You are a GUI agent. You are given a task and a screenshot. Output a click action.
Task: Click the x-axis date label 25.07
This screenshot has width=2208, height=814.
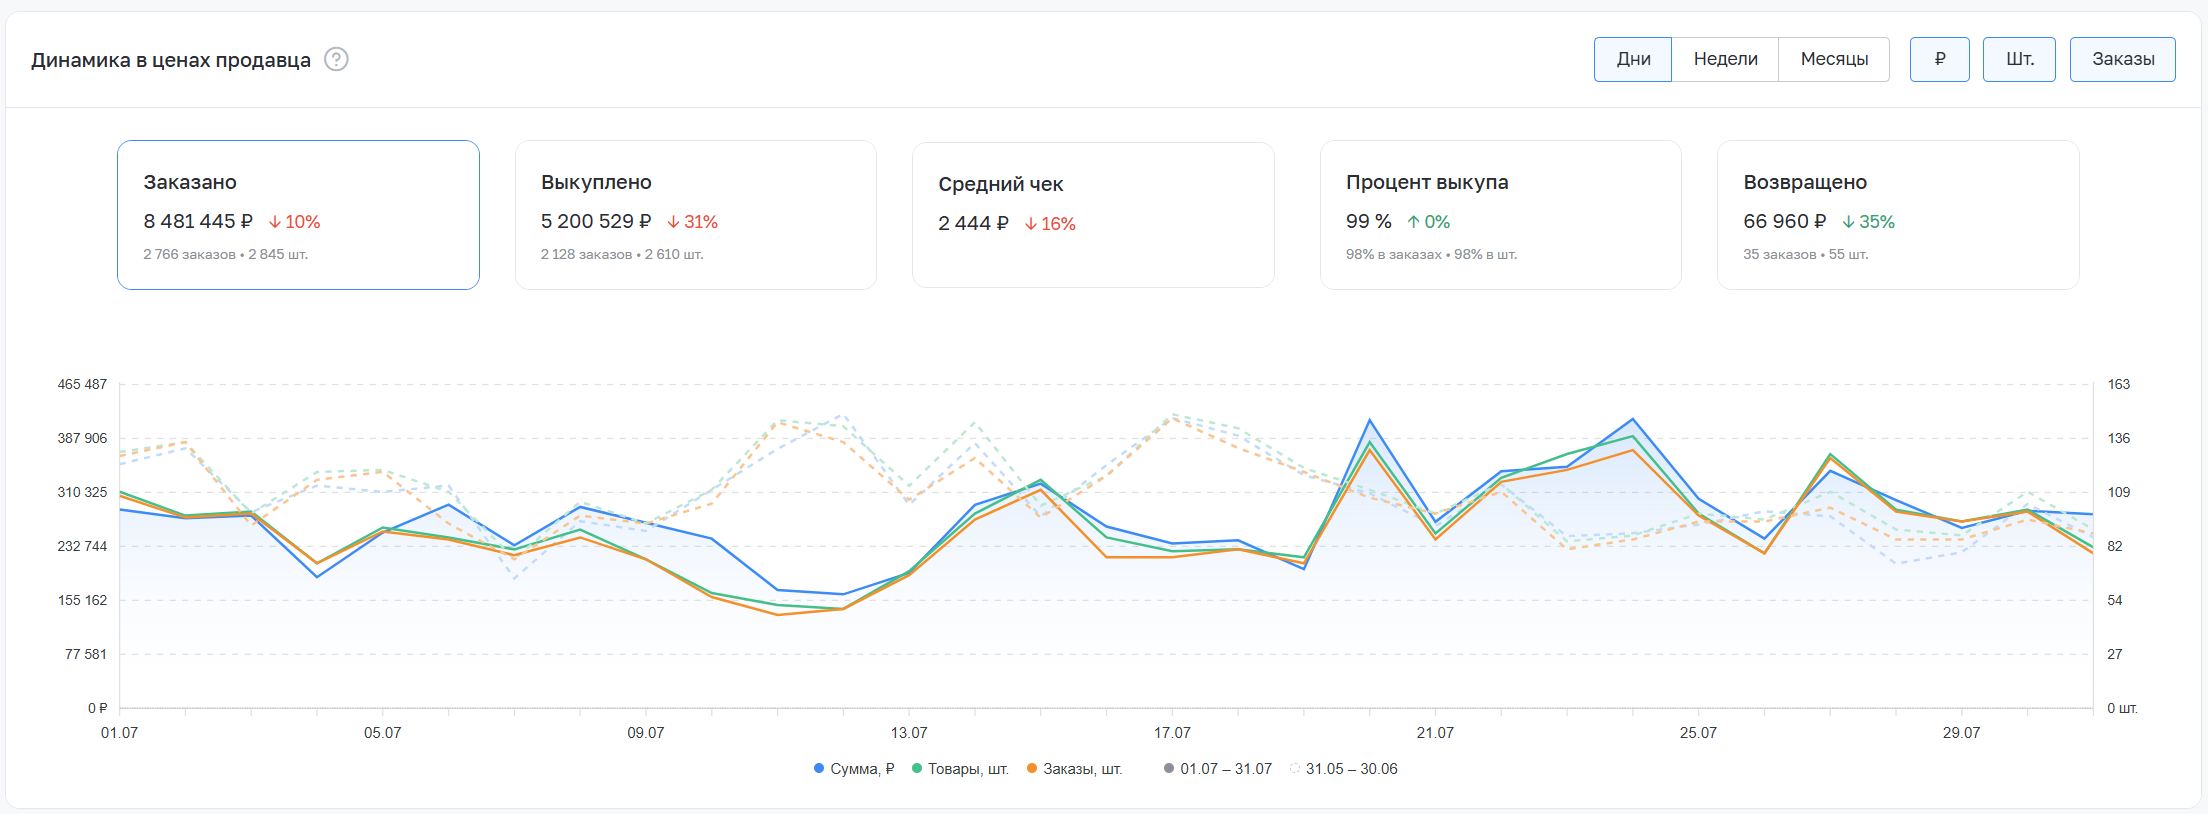[1698, 733]
